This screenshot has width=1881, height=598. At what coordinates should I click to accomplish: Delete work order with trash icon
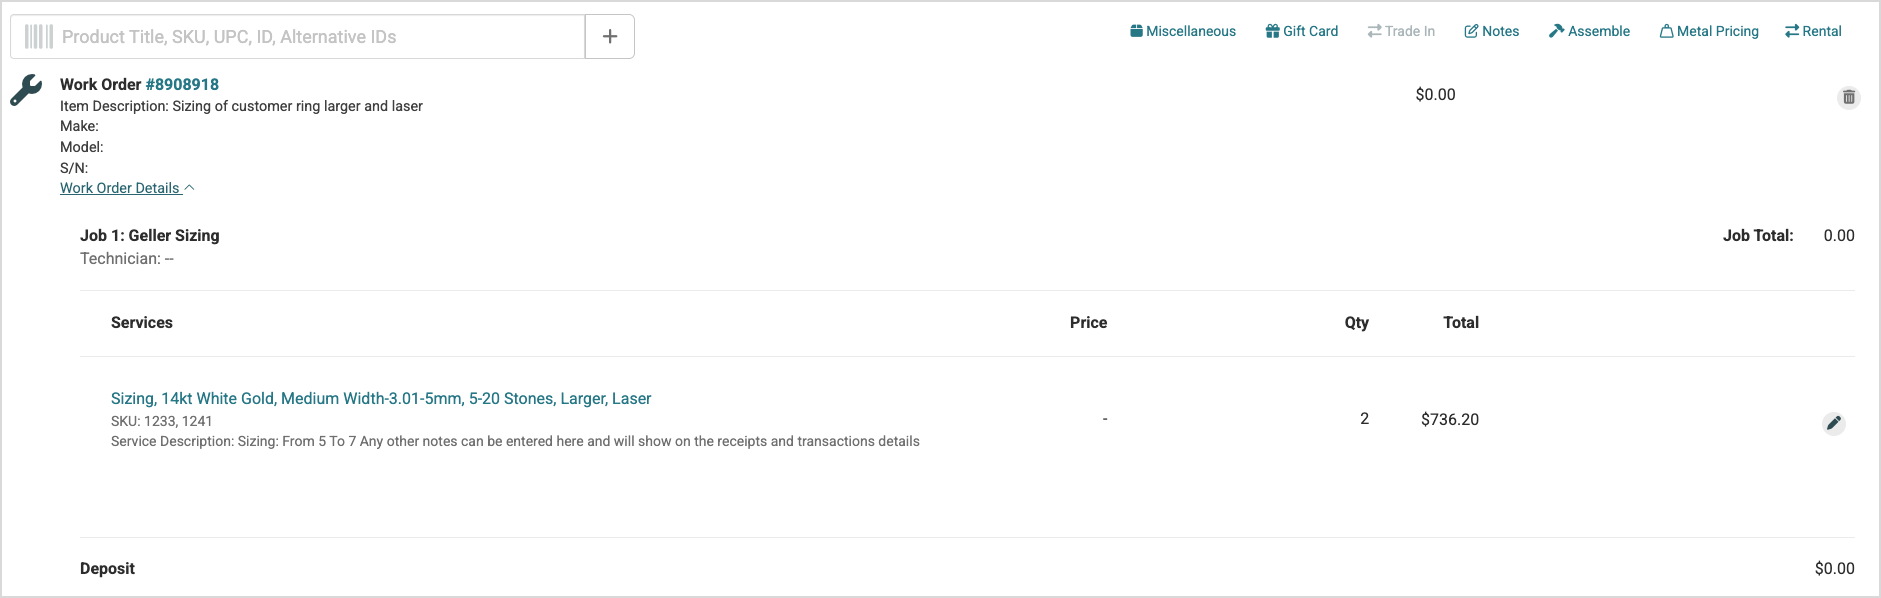click(1849, 97)
